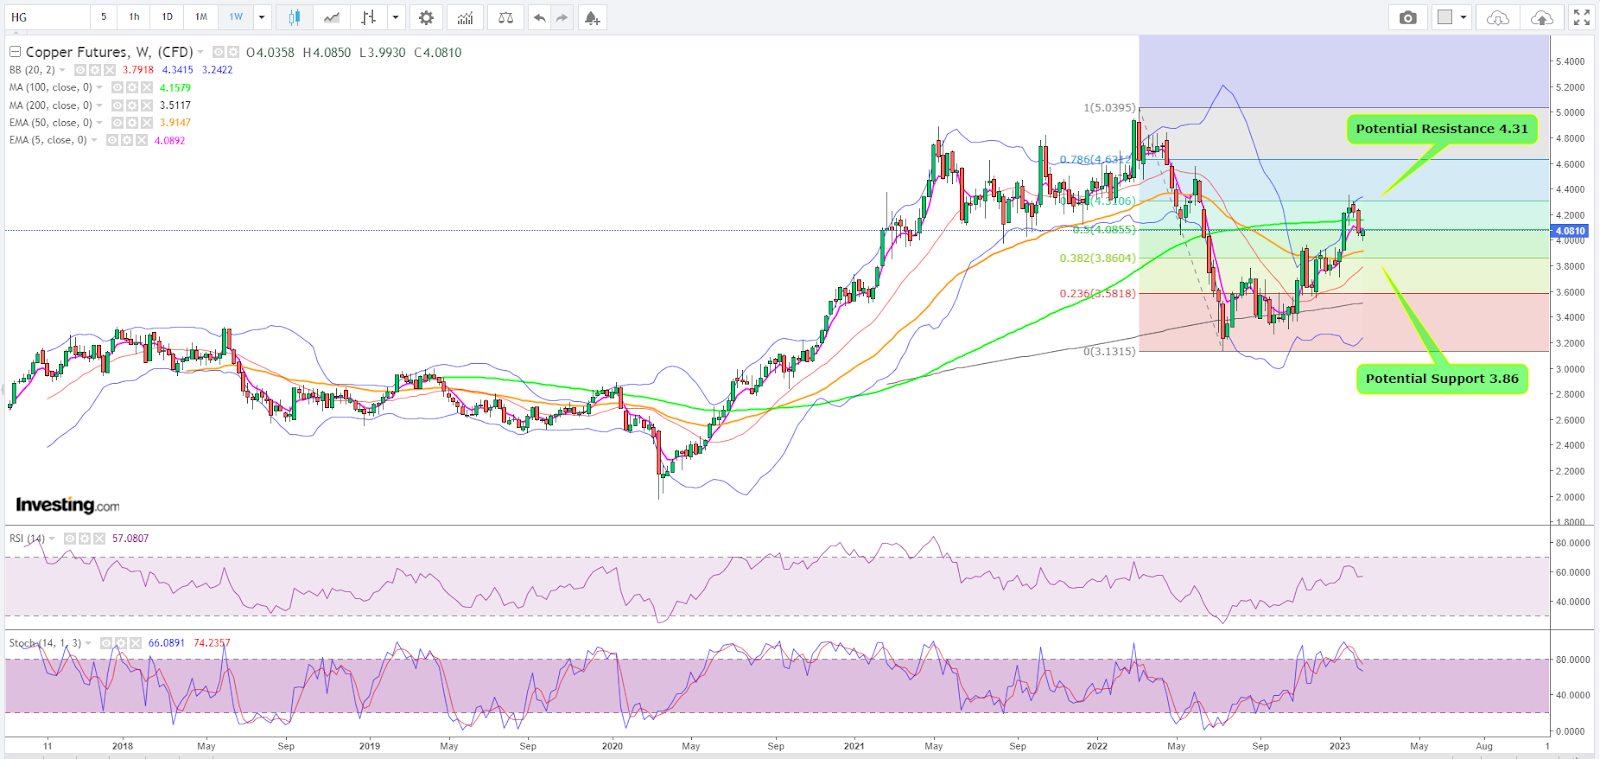Collapse the indicator legend box
1600x759 pixels.
[x=15, y=52]
